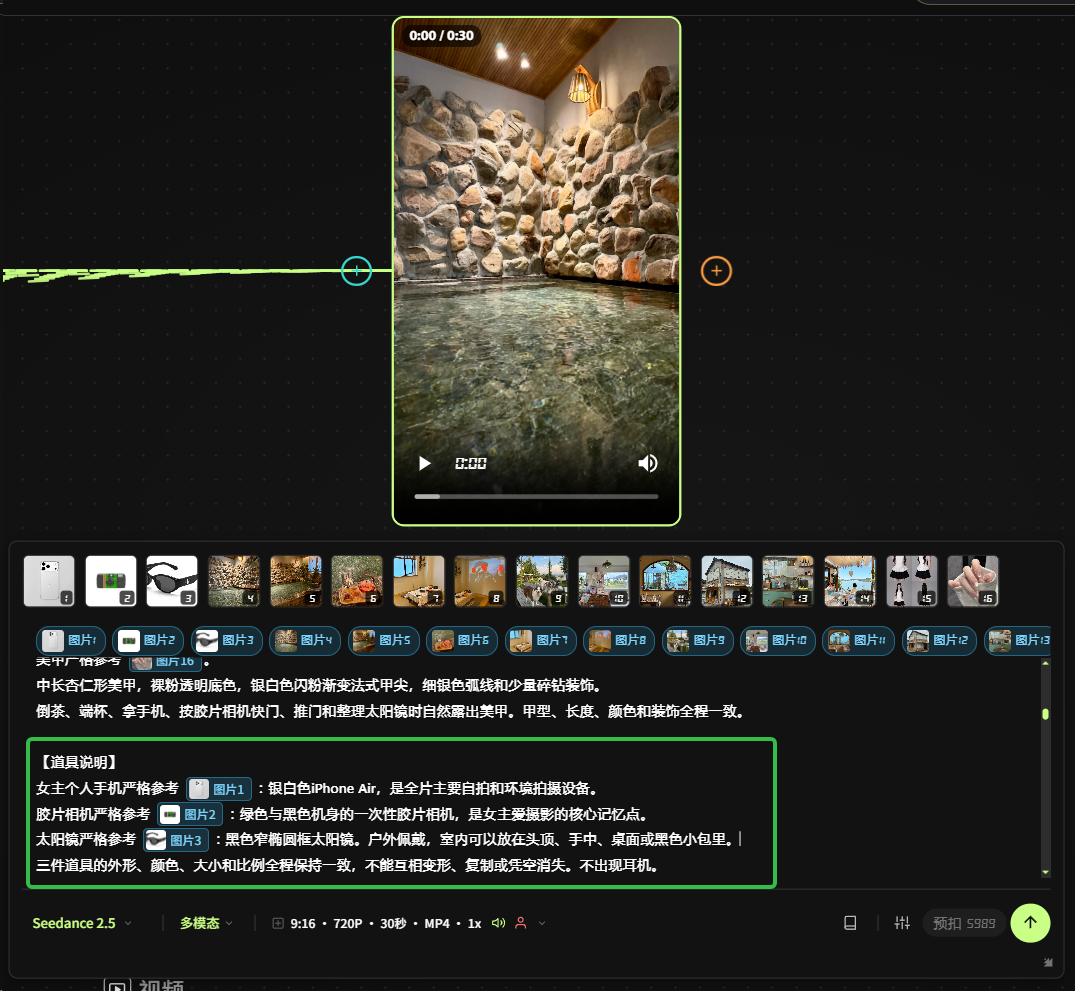Select thumbnail 2 of the film camera

[111, 581]
